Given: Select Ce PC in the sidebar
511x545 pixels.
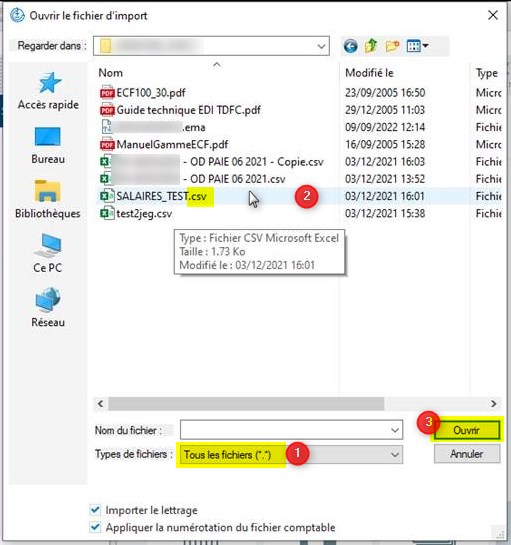Looking at the screenshot, I should (48, 253).
